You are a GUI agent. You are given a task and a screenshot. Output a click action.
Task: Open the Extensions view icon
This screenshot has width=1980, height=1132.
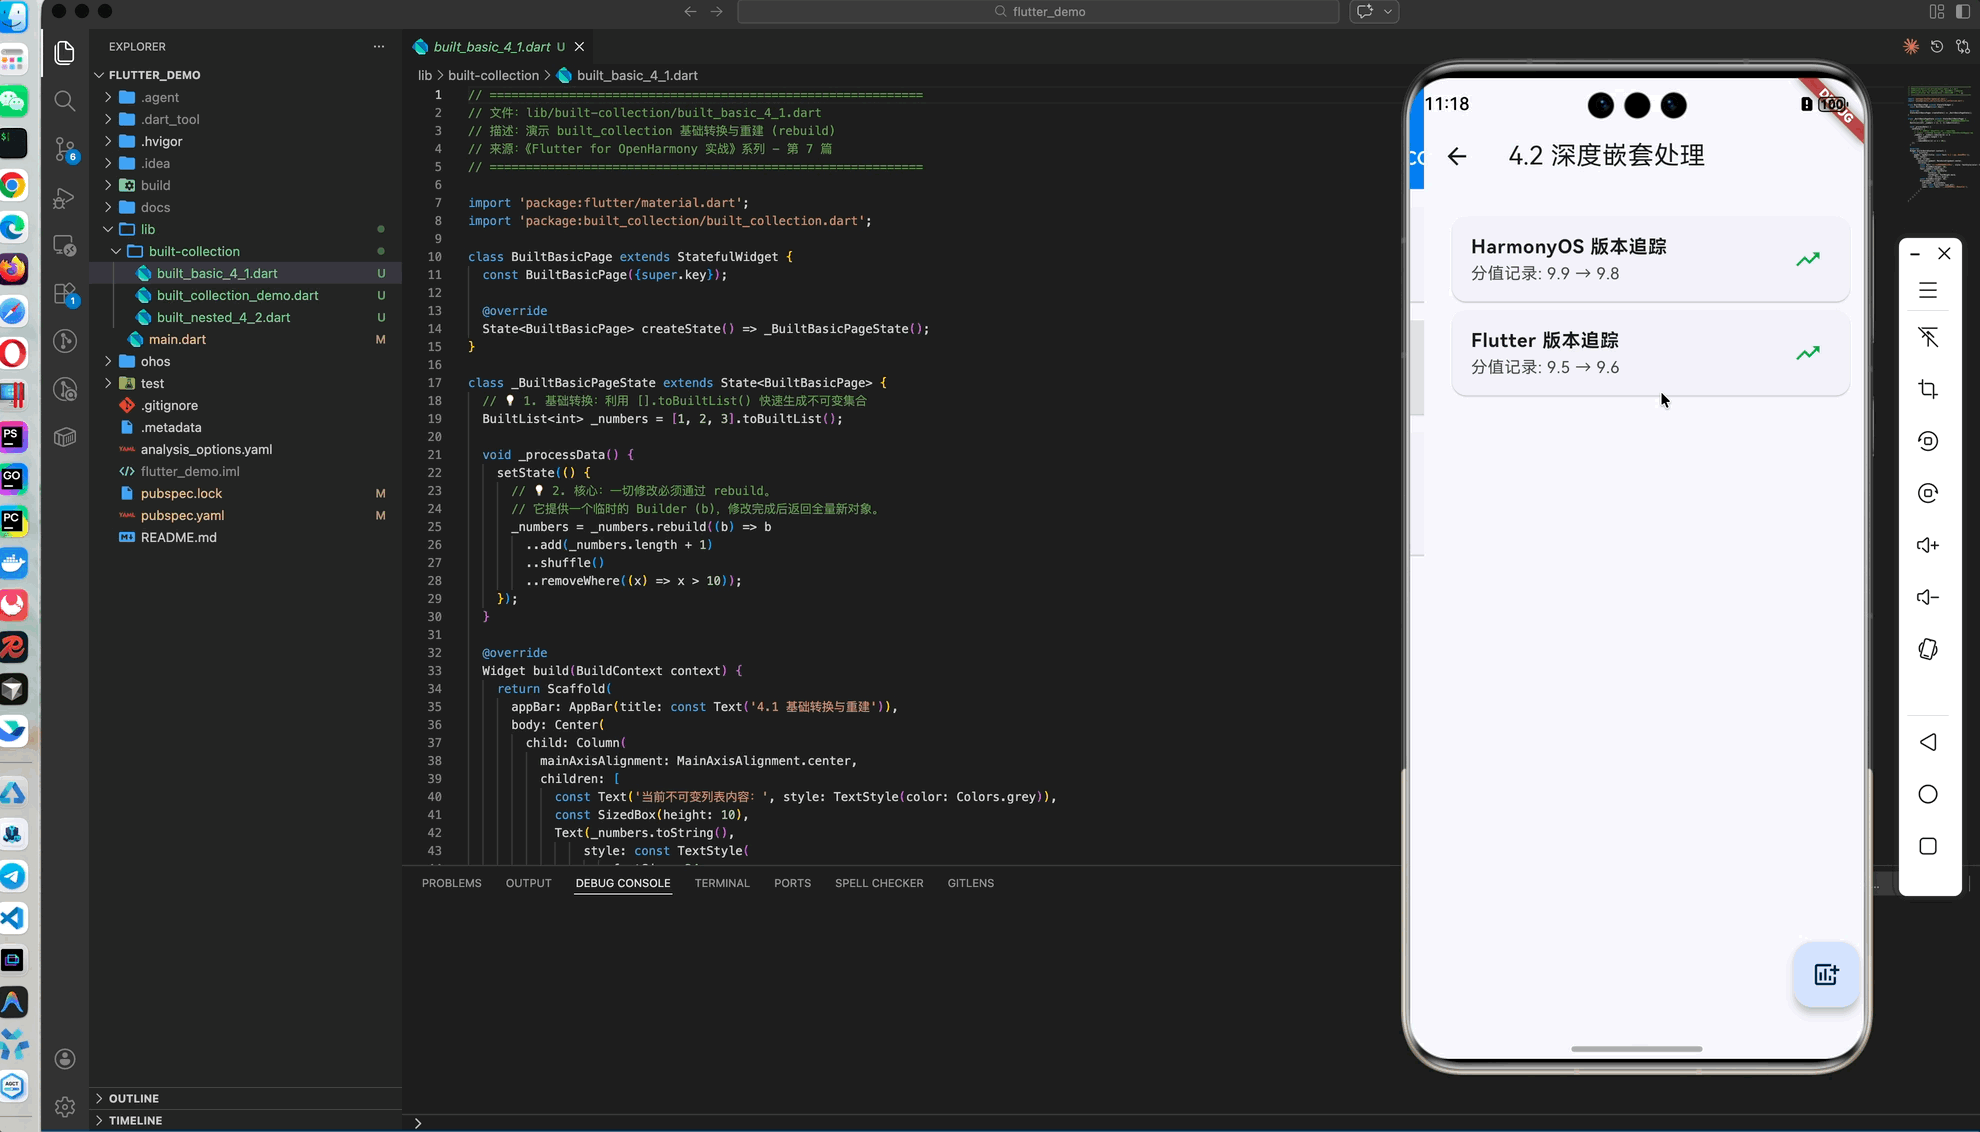click(x=65, y=294)
